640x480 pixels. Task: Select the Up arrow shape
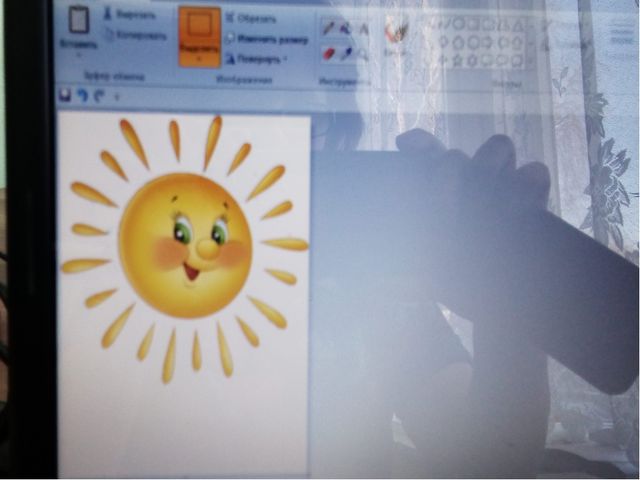coord(517,43)
